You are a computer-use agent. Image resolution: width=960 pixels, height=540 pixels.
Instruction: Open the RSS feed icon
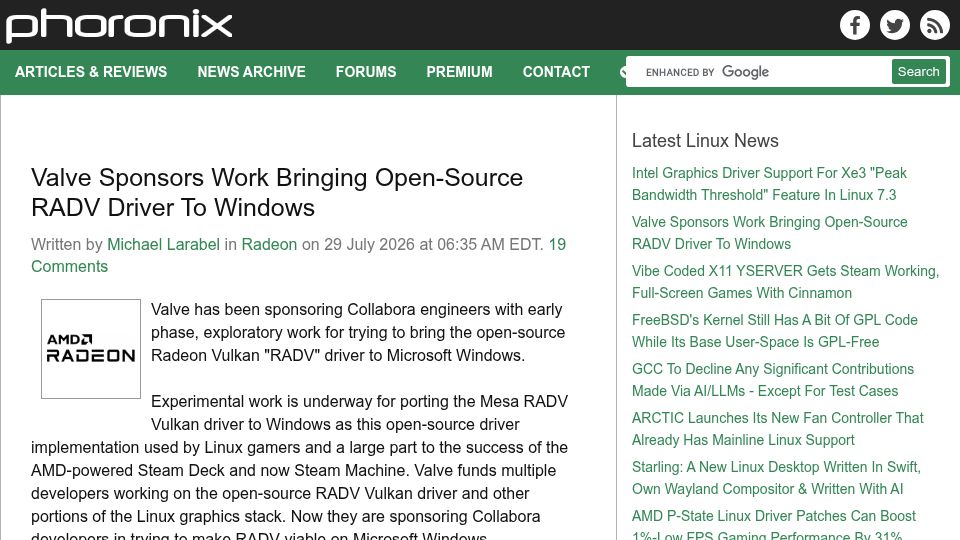pos(934,25)
